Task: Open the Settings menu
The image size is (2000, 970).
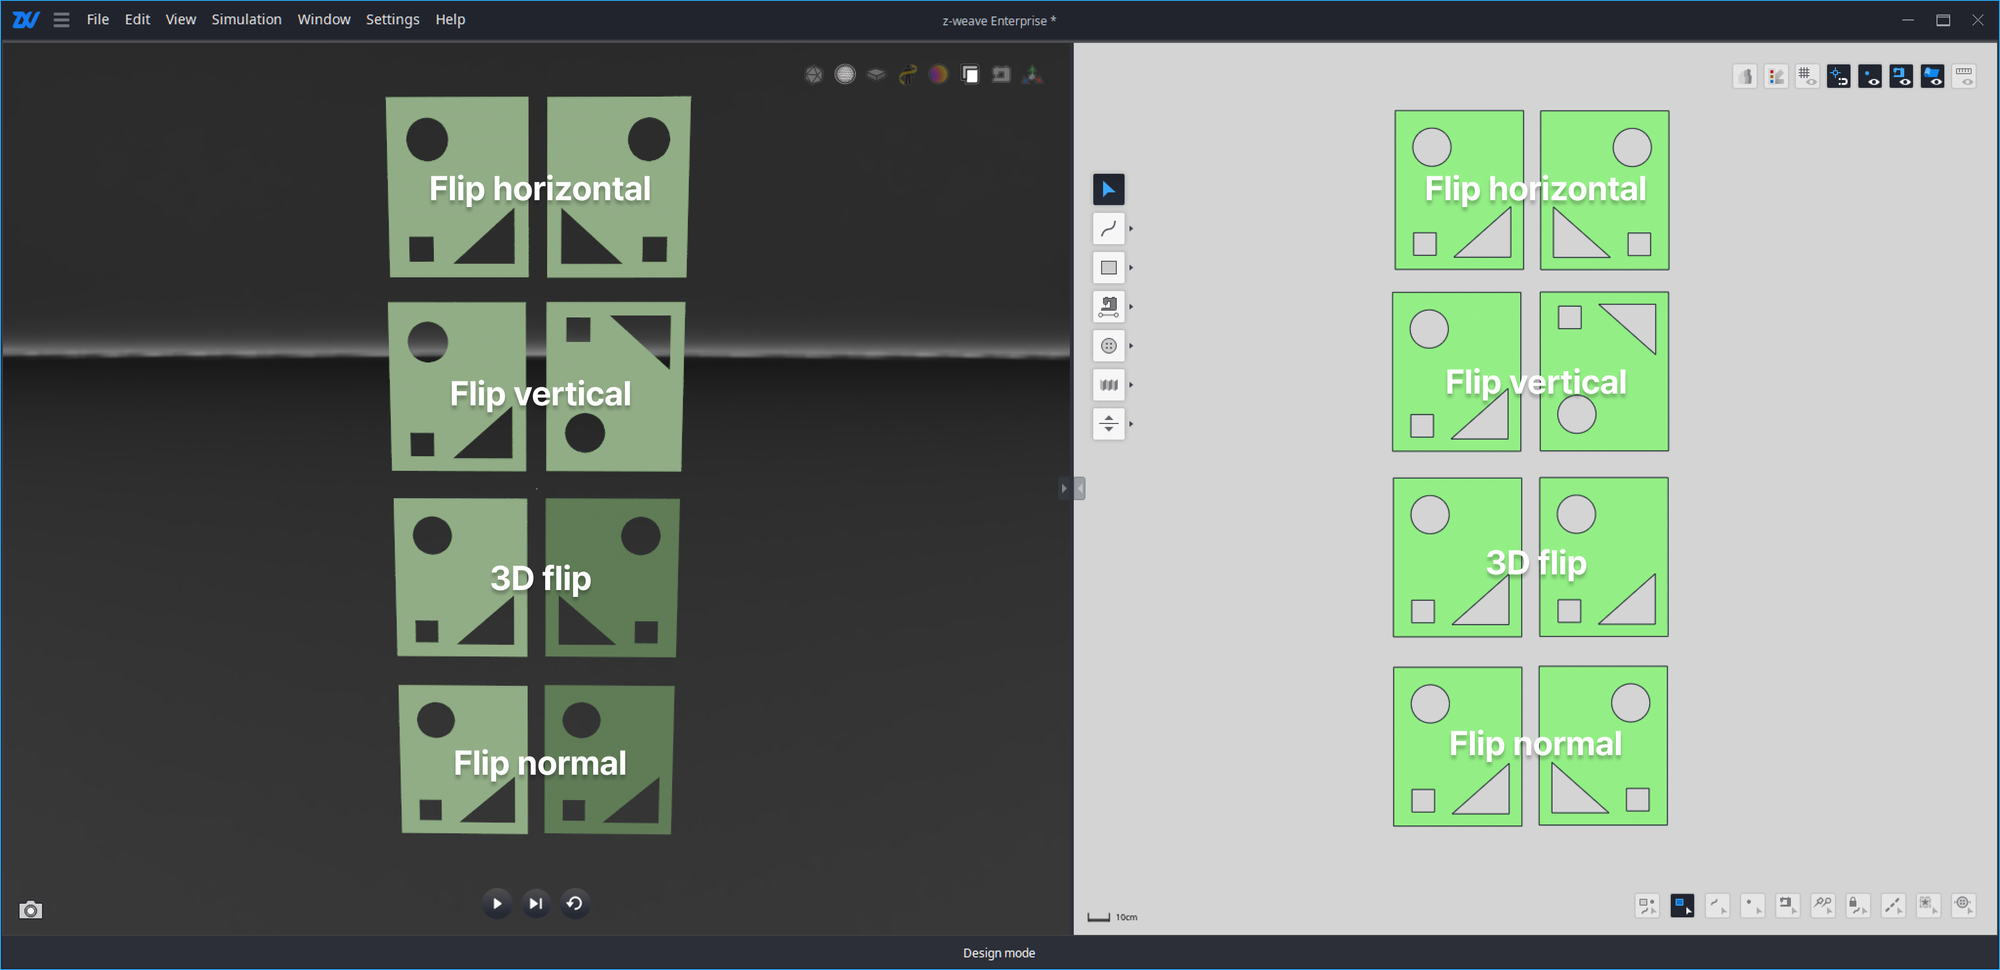Action: (392, 19)
